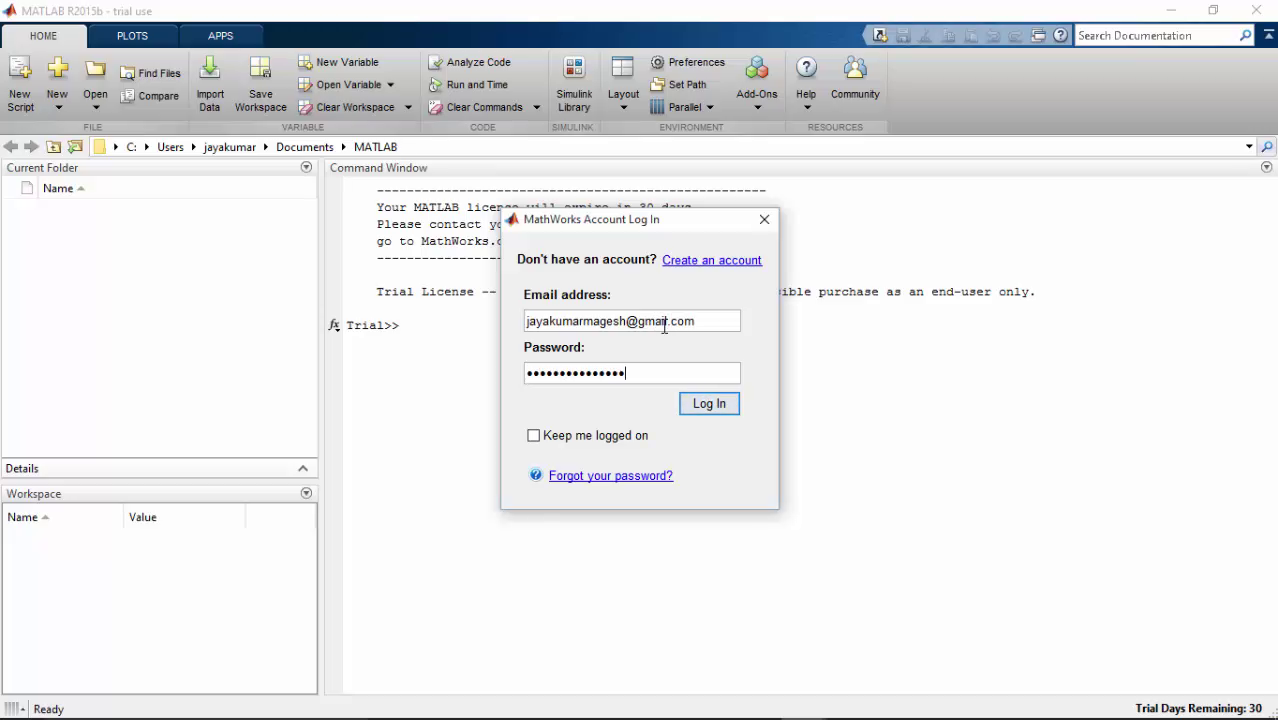The image size is (1278, 720).
Task: Click the address bar search icon
Action: click(x=1267, y=147)
